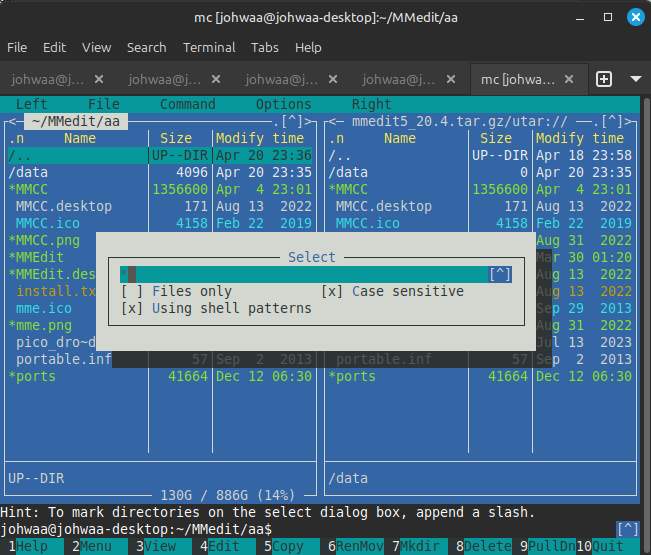Toggle the Files only checkbox
This screenshot has height=555, width=651.
pyautogui.click(x=132, y=291)
